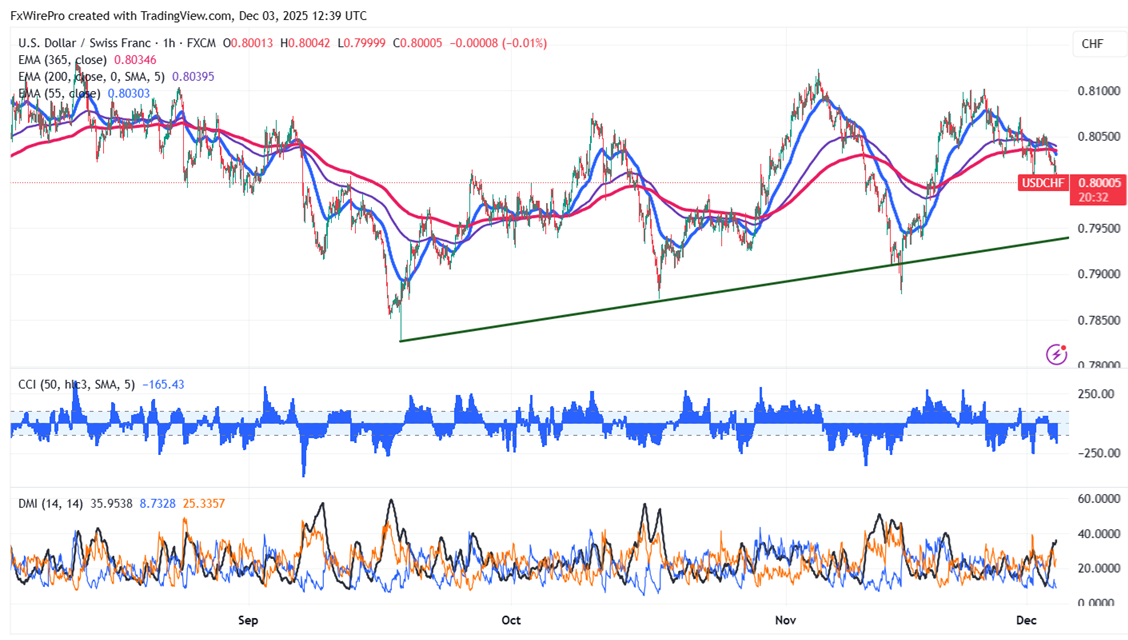Click the 0.79500 price axis label

click(1099, 229)
